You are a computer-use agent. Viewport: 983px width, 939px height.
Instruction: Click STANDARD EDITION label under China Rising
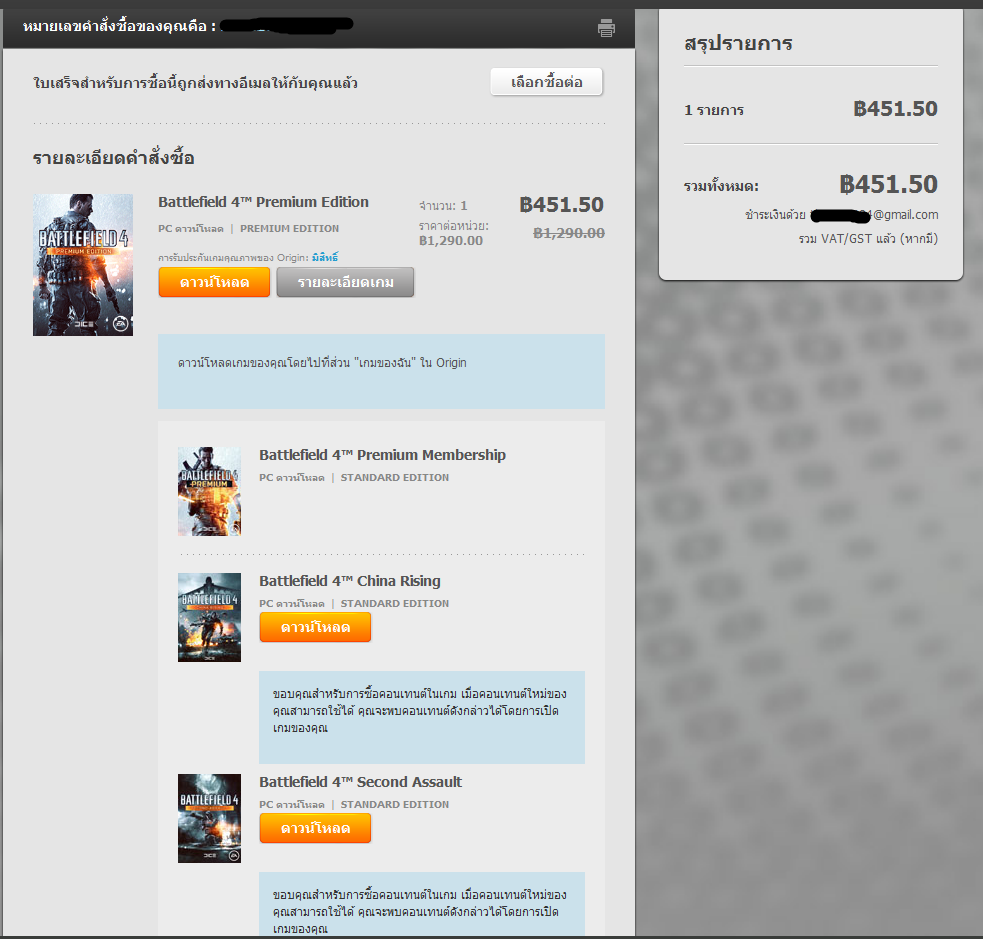[x=395, y=604]
